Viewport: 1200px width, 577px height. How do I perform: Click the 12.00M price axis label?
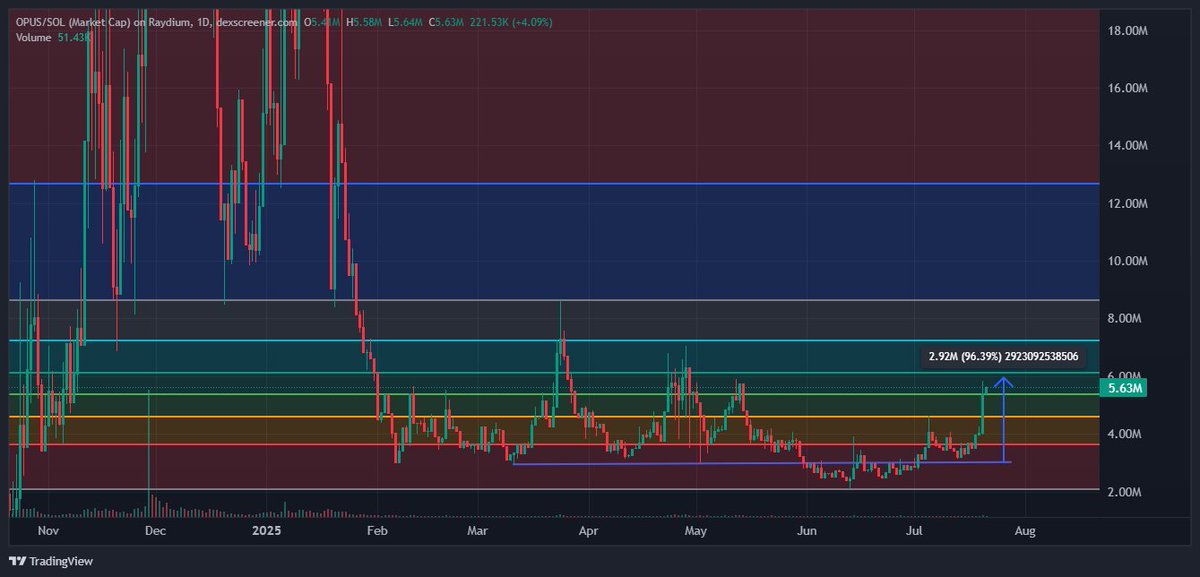pos(1128,204)
